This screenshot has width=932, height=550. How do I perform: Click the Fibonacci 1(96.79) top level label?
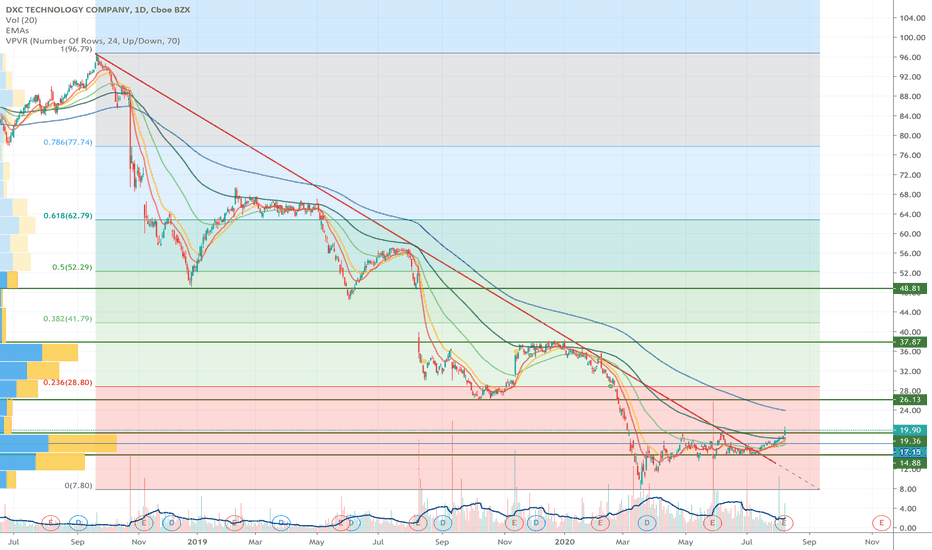(75, 49)
